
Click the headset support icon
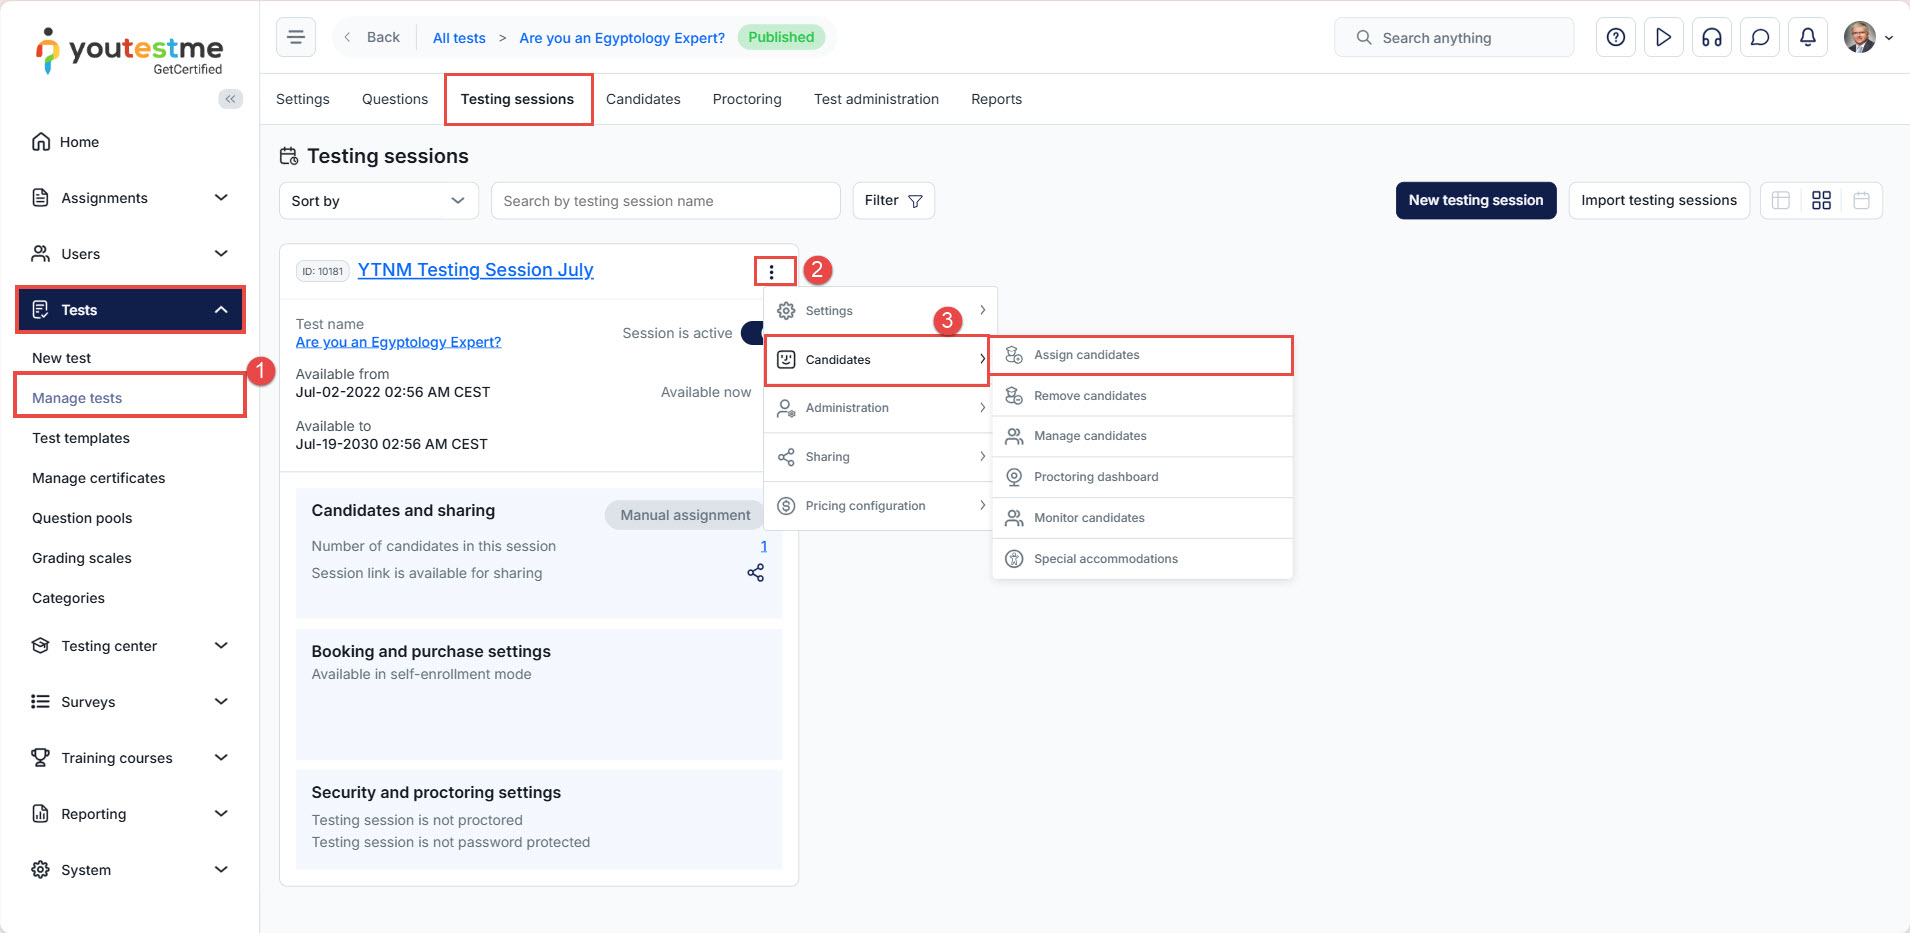(x=1711, y=37)
